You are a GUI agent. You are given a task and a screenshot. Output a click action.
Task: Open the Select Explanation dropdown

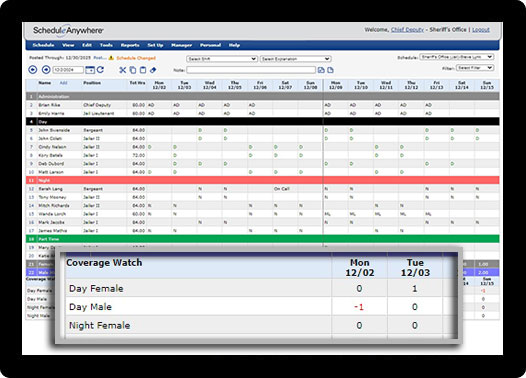pos(296,59)
